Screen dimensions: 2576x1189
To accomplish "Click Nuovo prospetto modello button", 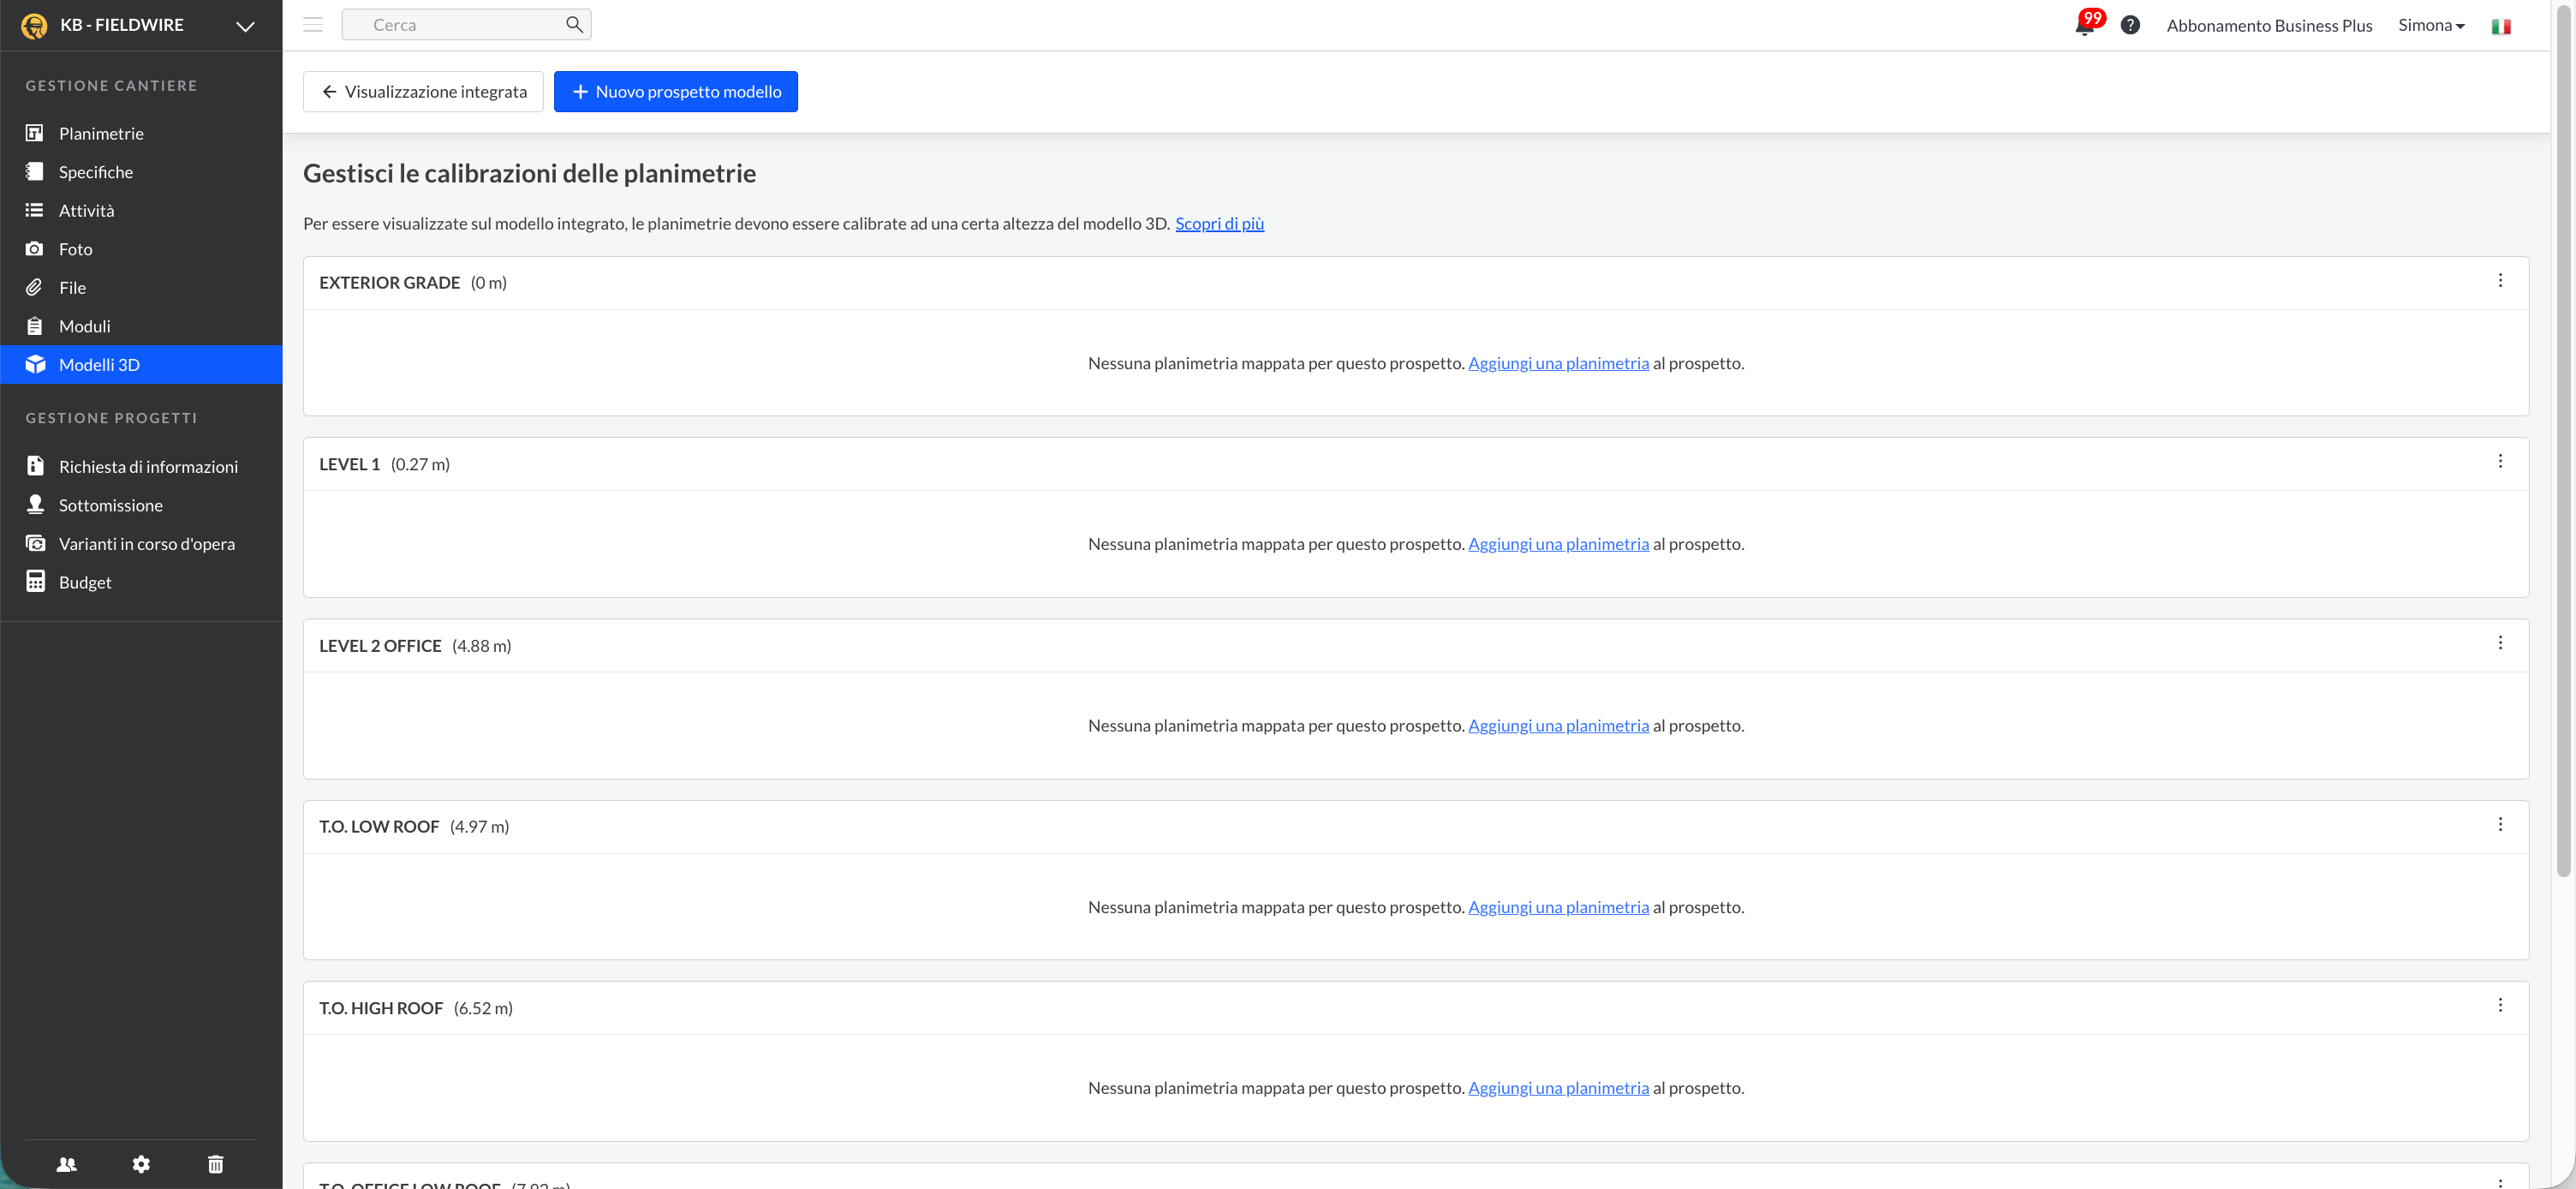I will [x=675, y=91].
